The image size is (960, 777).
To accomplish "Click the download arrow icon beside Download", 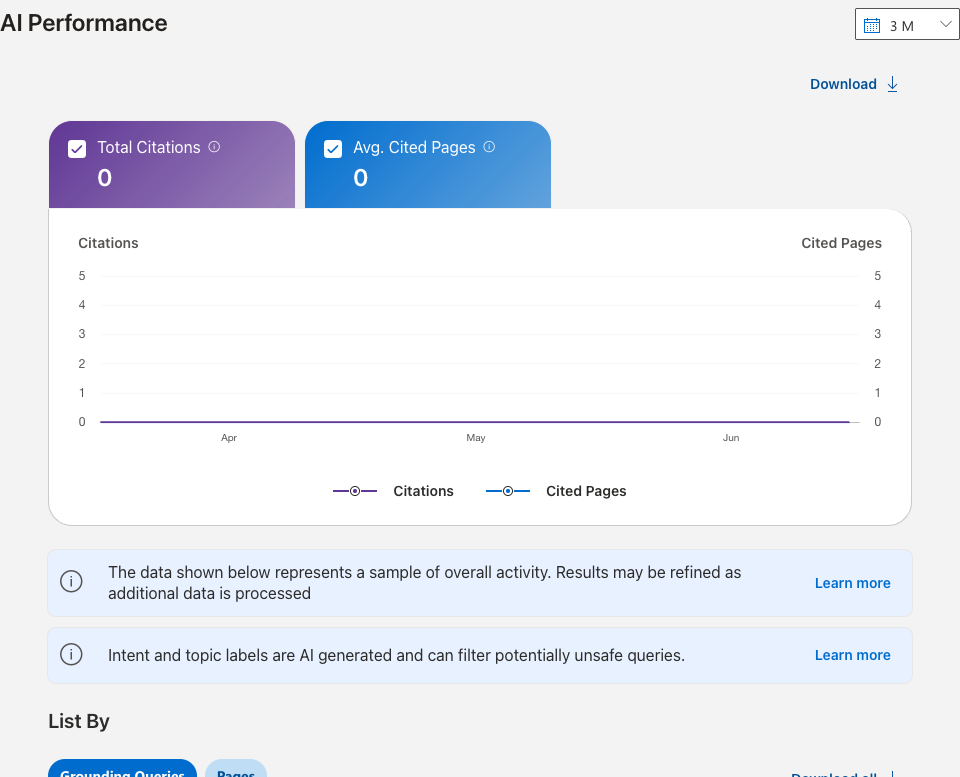I will point(893,84).
